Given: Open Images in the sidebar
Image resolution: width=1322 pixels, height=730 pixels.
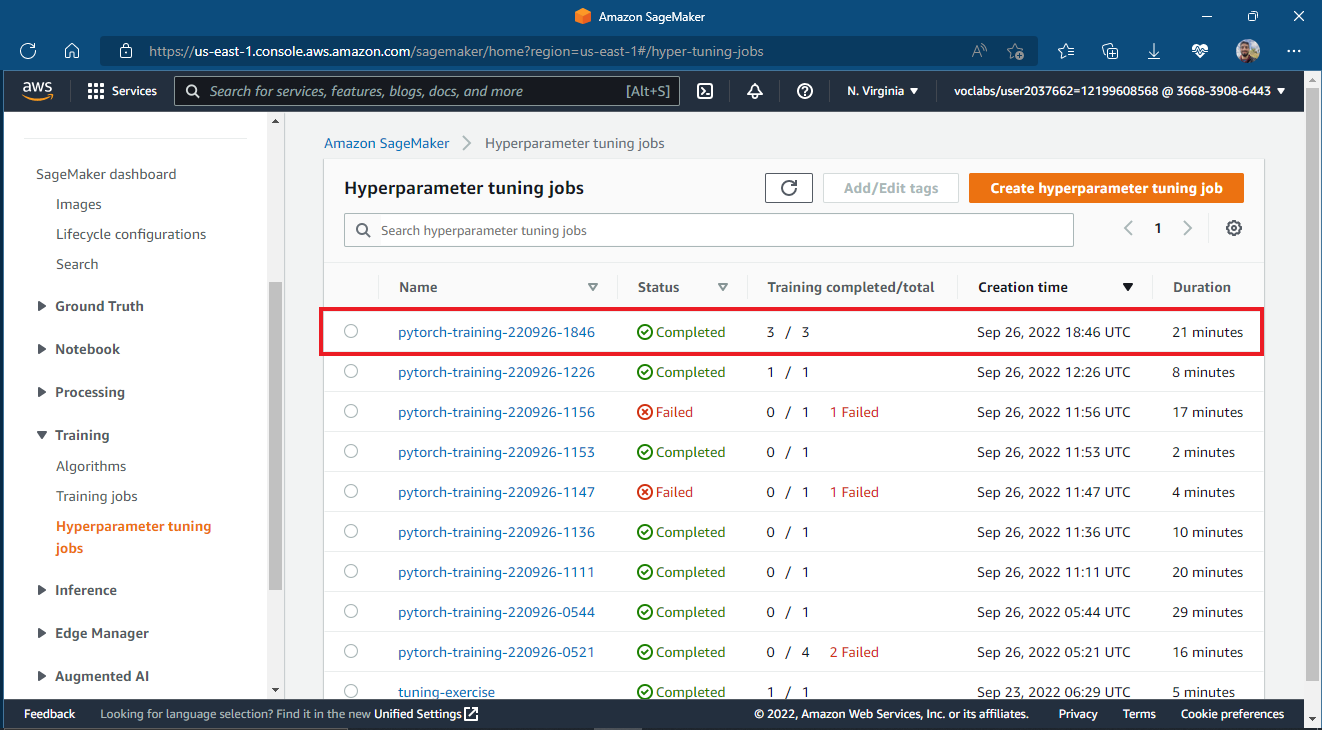Looking at the screenshot, I should (79, 204).
